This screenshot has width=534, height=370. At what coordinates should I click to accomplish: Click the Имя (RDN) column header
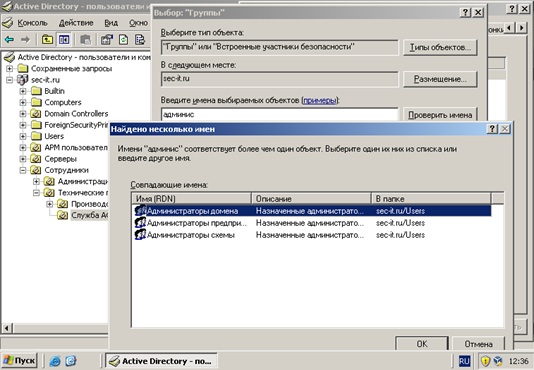pyautogui.click(x=191, y=199)
